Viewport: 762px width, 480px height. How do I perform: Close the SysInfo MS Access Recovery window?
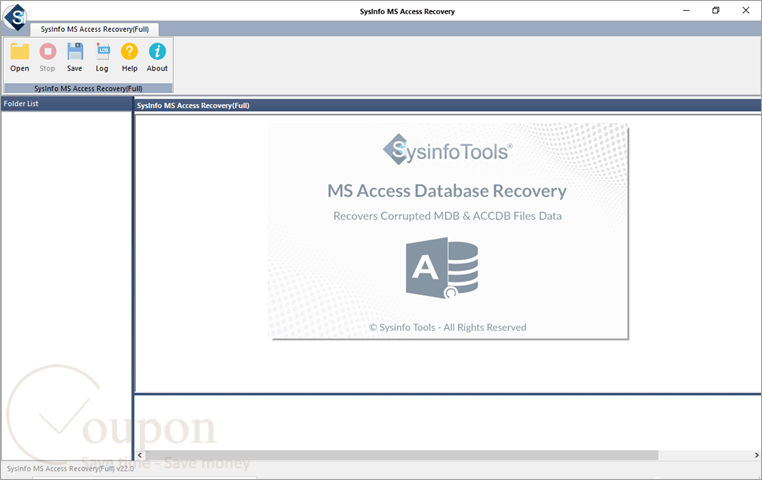click(x=746, y=11)
